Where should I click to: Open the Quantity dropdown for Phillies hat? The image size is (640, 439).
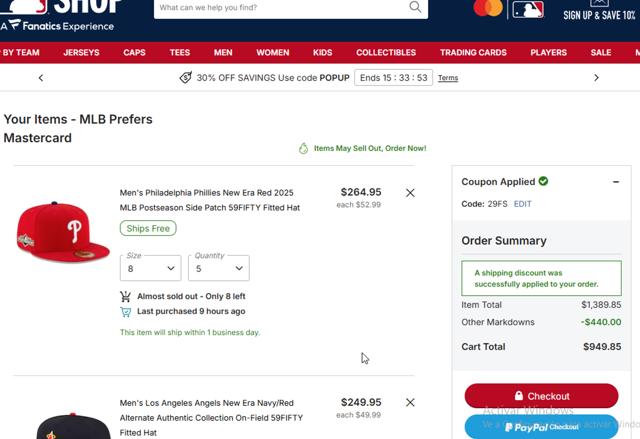(x=218, y=268)
